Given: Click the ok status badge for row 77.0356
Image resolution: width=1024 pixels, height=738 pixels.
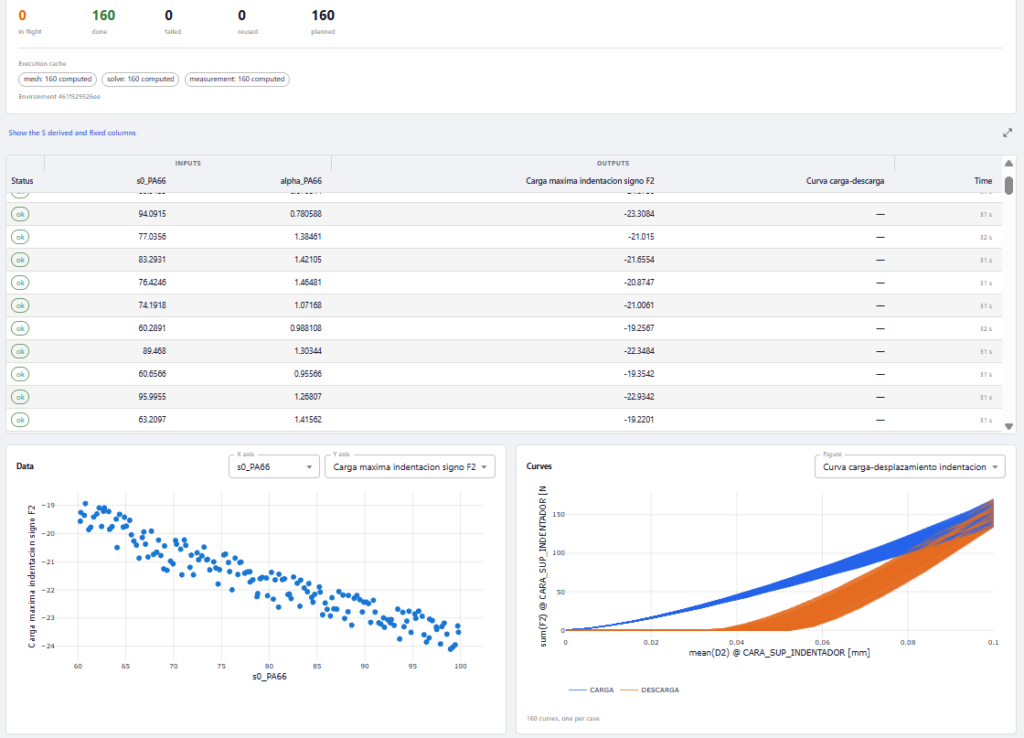Looking at the screenshot, I should tap(20, 237).
